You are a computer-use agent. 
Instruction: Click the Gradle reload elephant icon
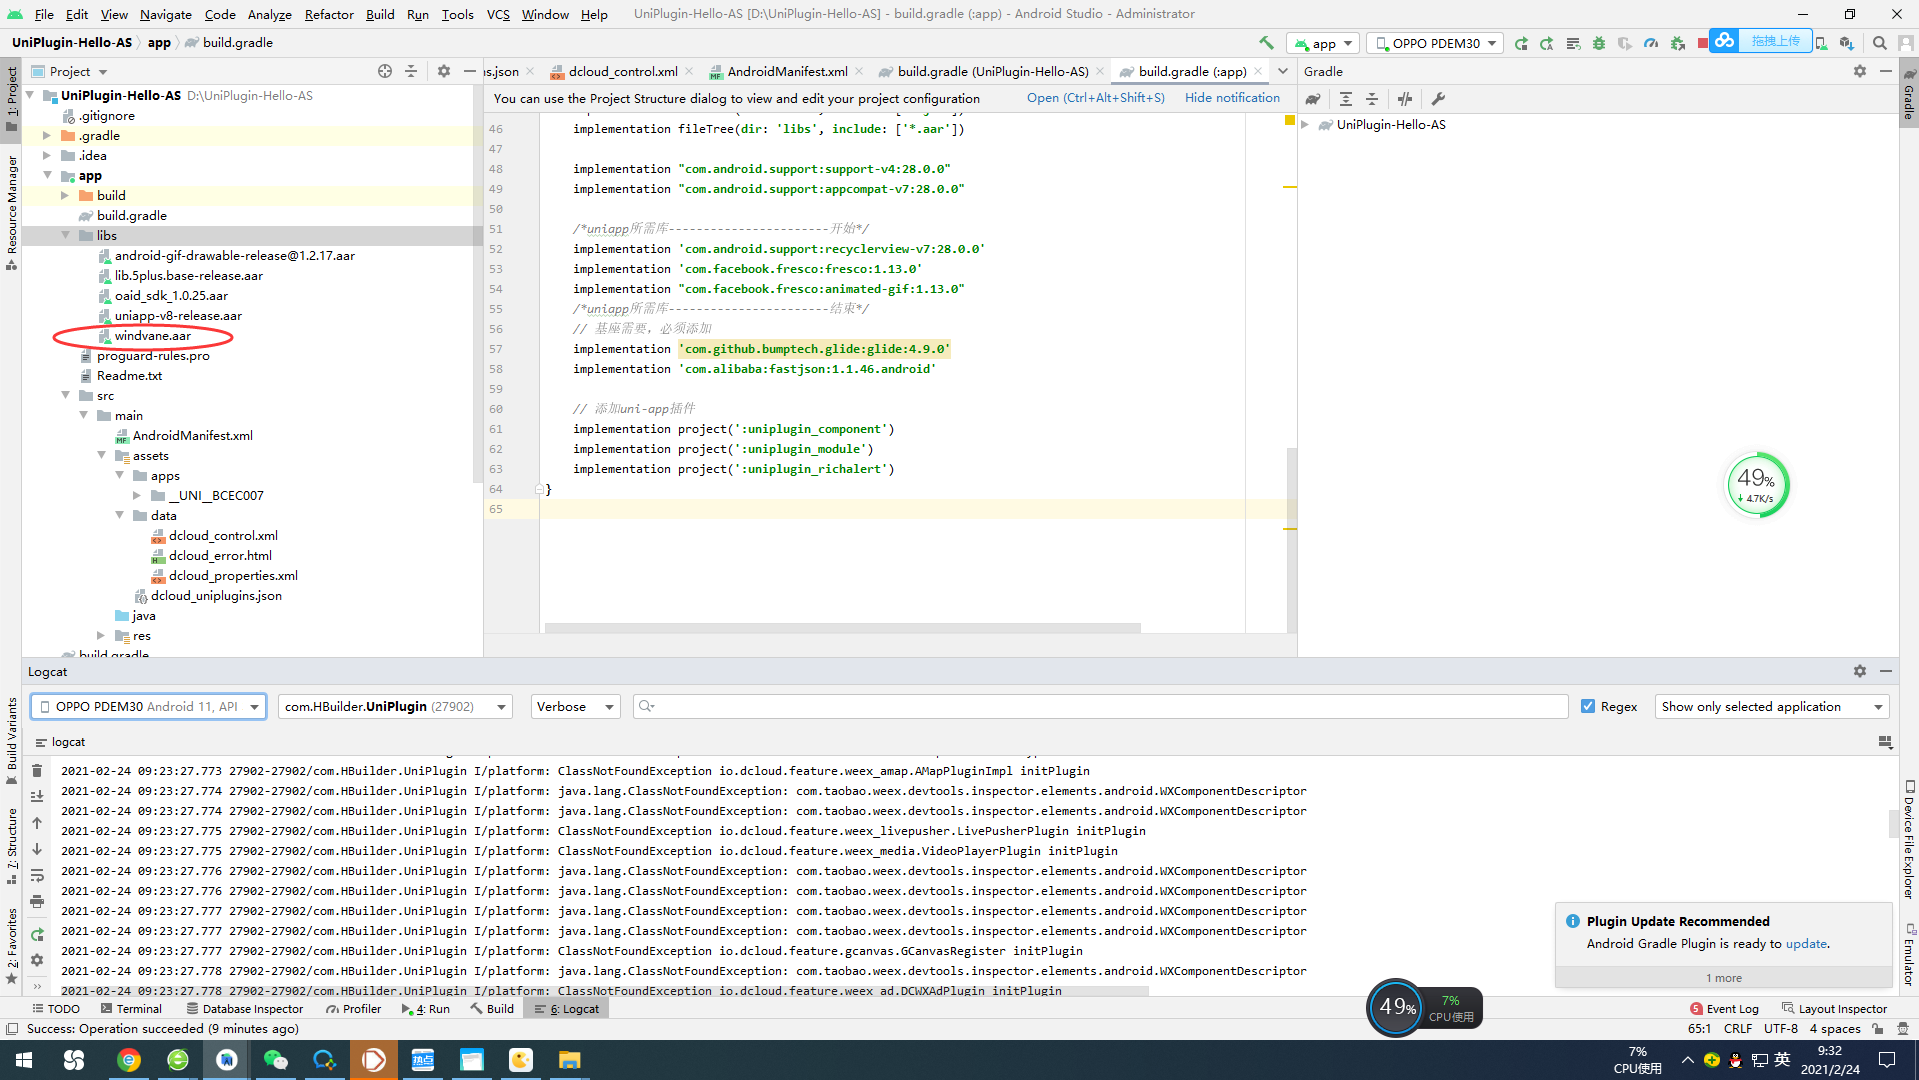tap(1313, 99)
